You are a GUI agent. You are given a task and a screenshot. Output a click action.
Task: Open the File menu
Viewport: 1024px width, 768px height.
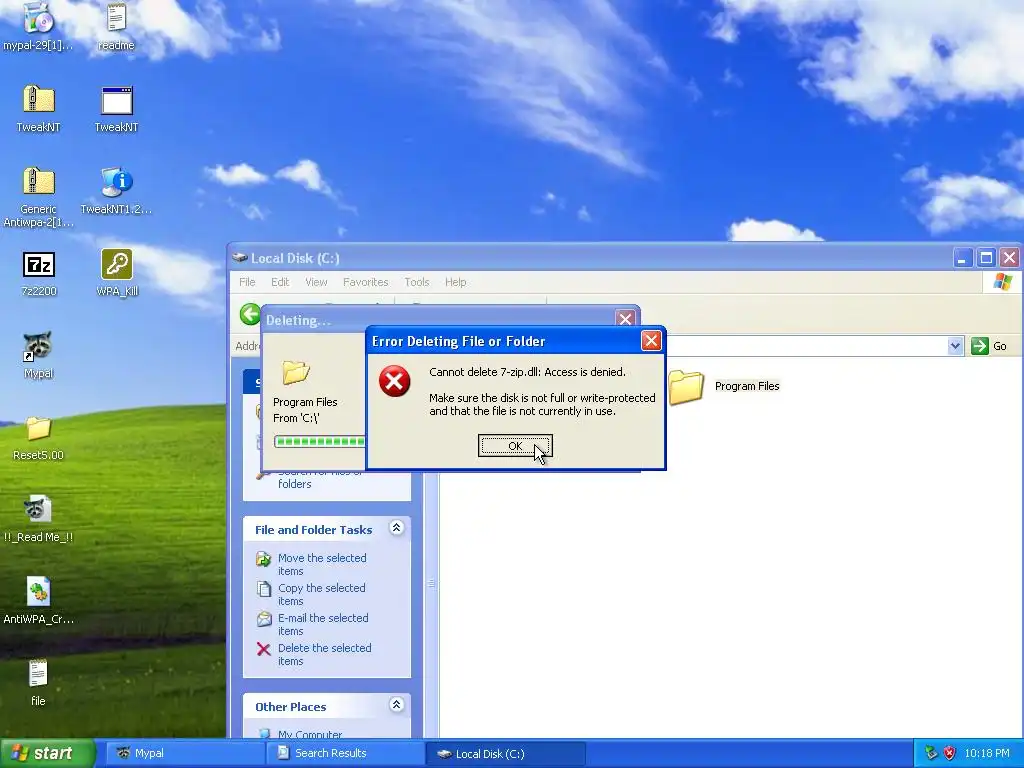click(247, 282)
